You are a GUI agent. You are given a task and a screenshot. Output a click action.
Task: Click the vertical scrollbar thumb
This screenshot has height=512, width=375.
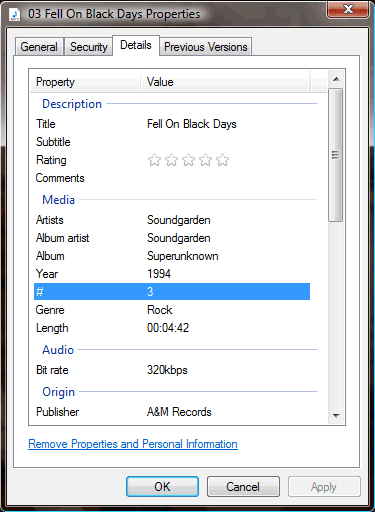click(x=336, y=155)
